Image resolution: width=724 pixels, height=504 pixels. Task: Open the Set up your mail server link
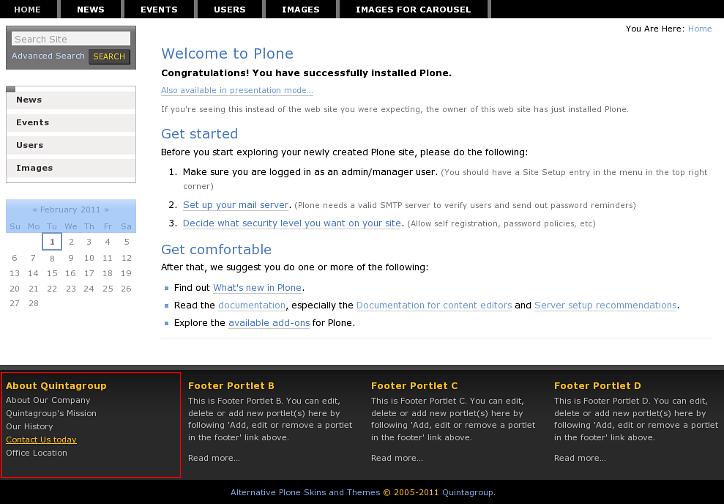(236, 204)
